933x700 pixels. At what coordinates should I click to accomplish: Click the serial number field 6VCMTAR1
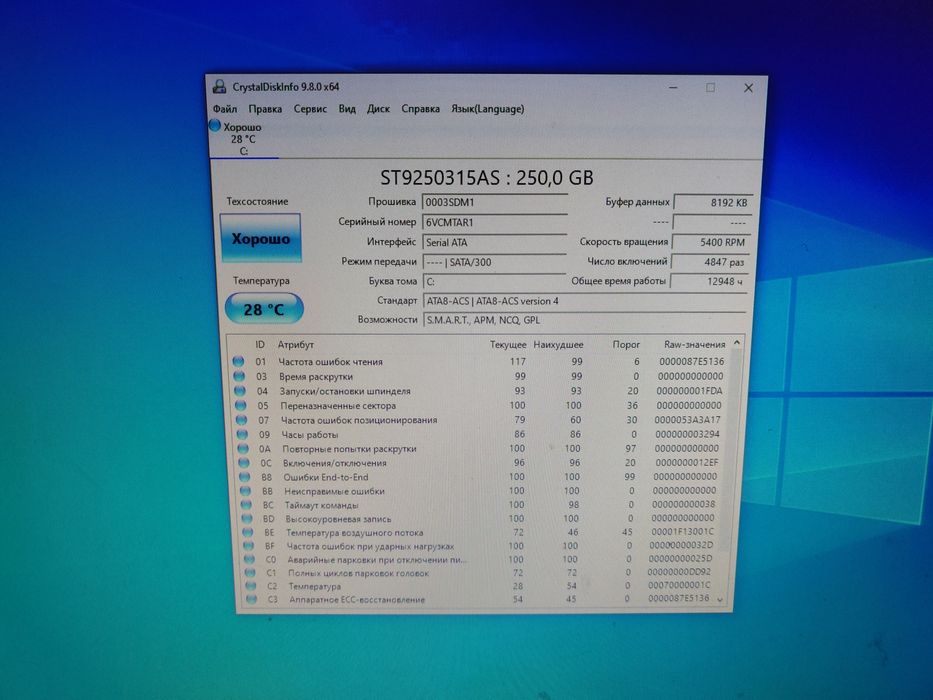(x=494, y=222)
